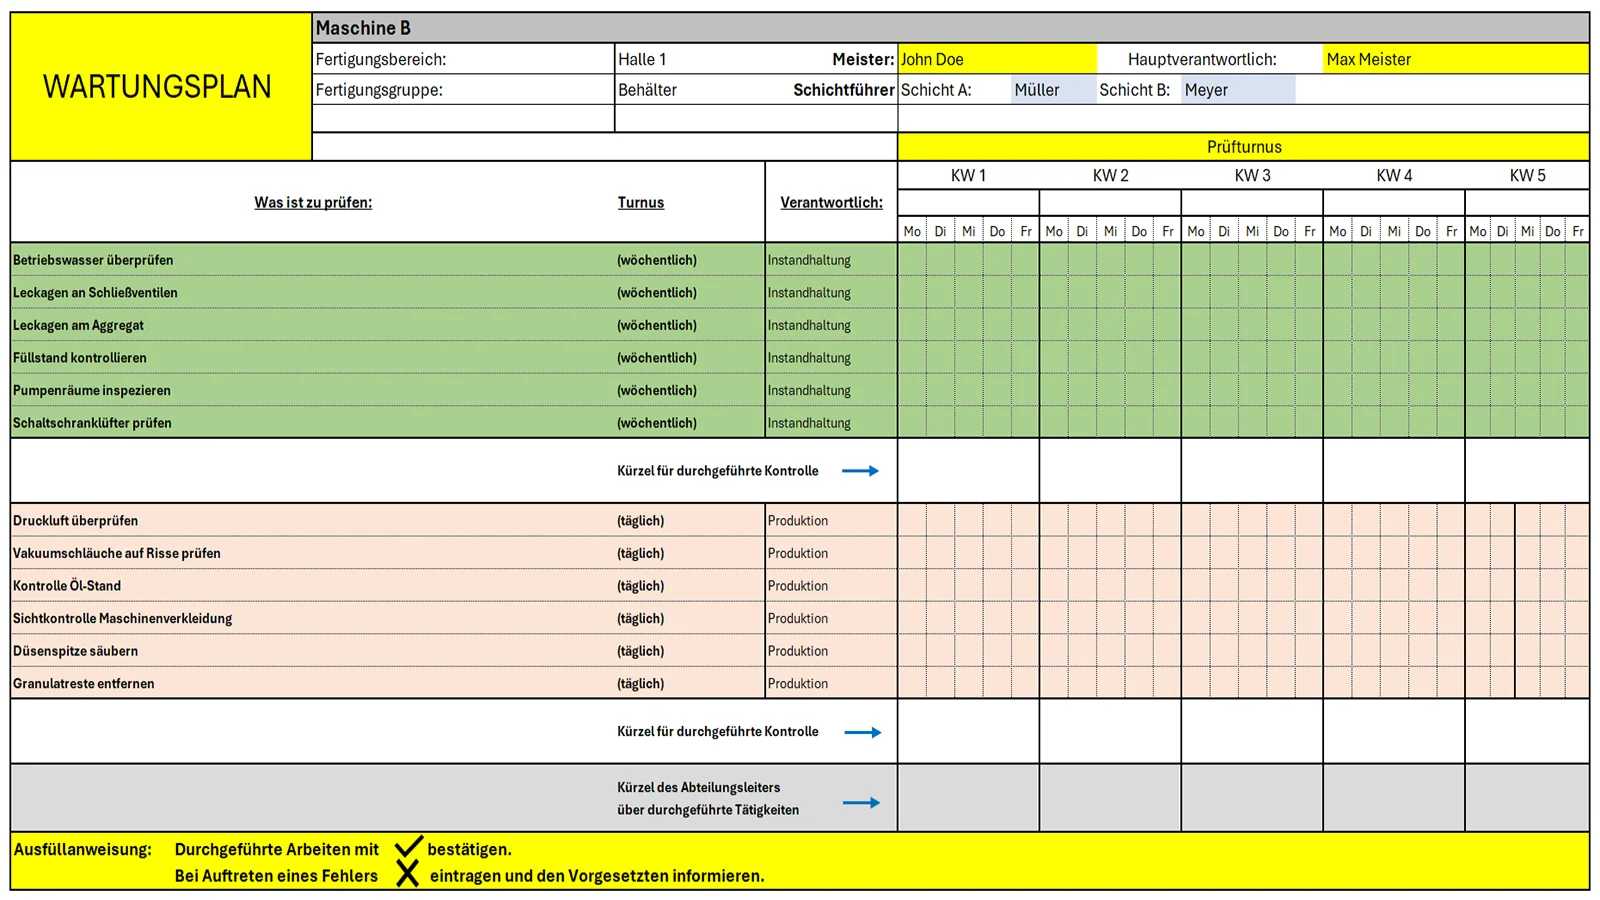Screen dimensions: 1600x900
Task: Select the 'Leckagen an Schließventilen' row label
Action: click(x=95, y=293)
